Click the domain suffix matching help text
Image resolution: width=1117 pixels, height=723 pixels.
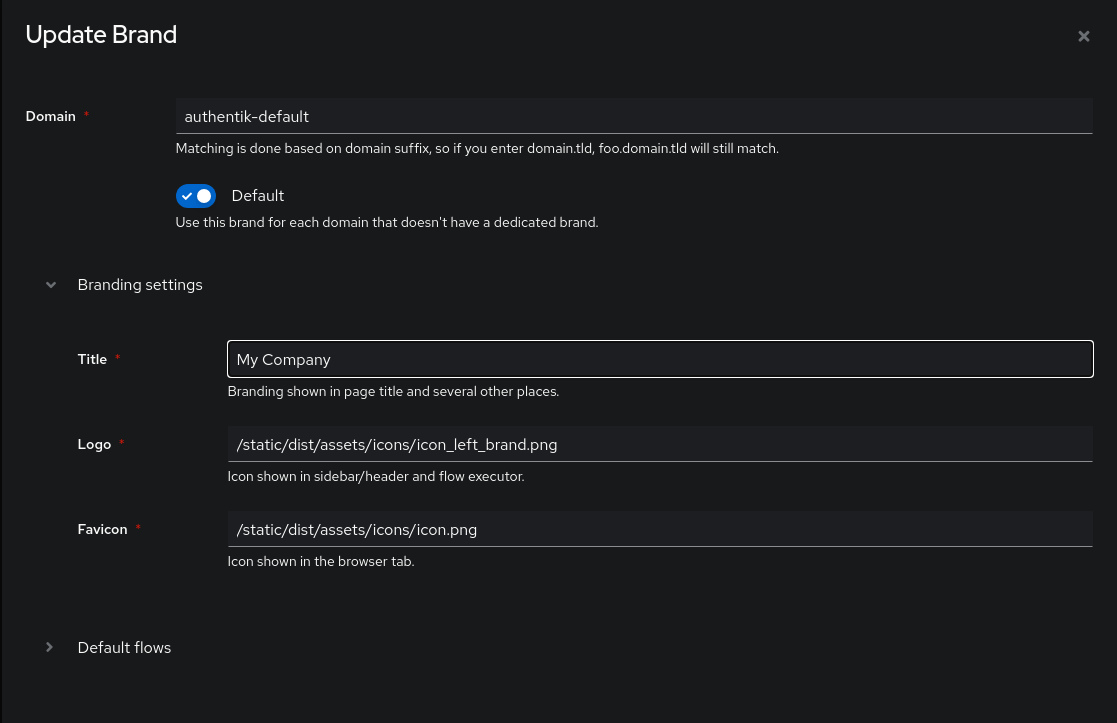click(x=476, y=148)
